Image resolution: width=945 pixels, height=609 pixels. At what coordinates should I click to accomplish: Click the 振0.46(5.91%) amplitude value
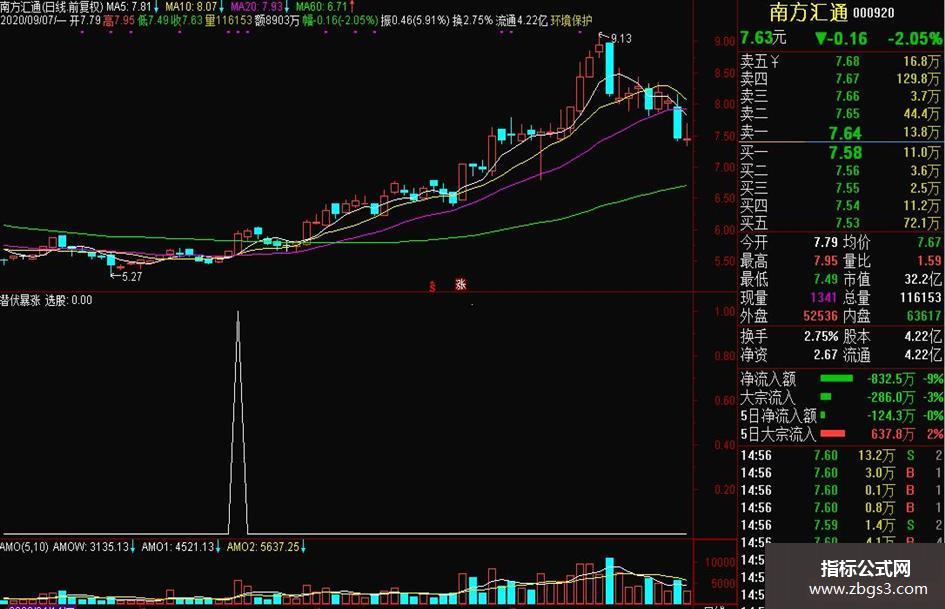tap(415, 21)
